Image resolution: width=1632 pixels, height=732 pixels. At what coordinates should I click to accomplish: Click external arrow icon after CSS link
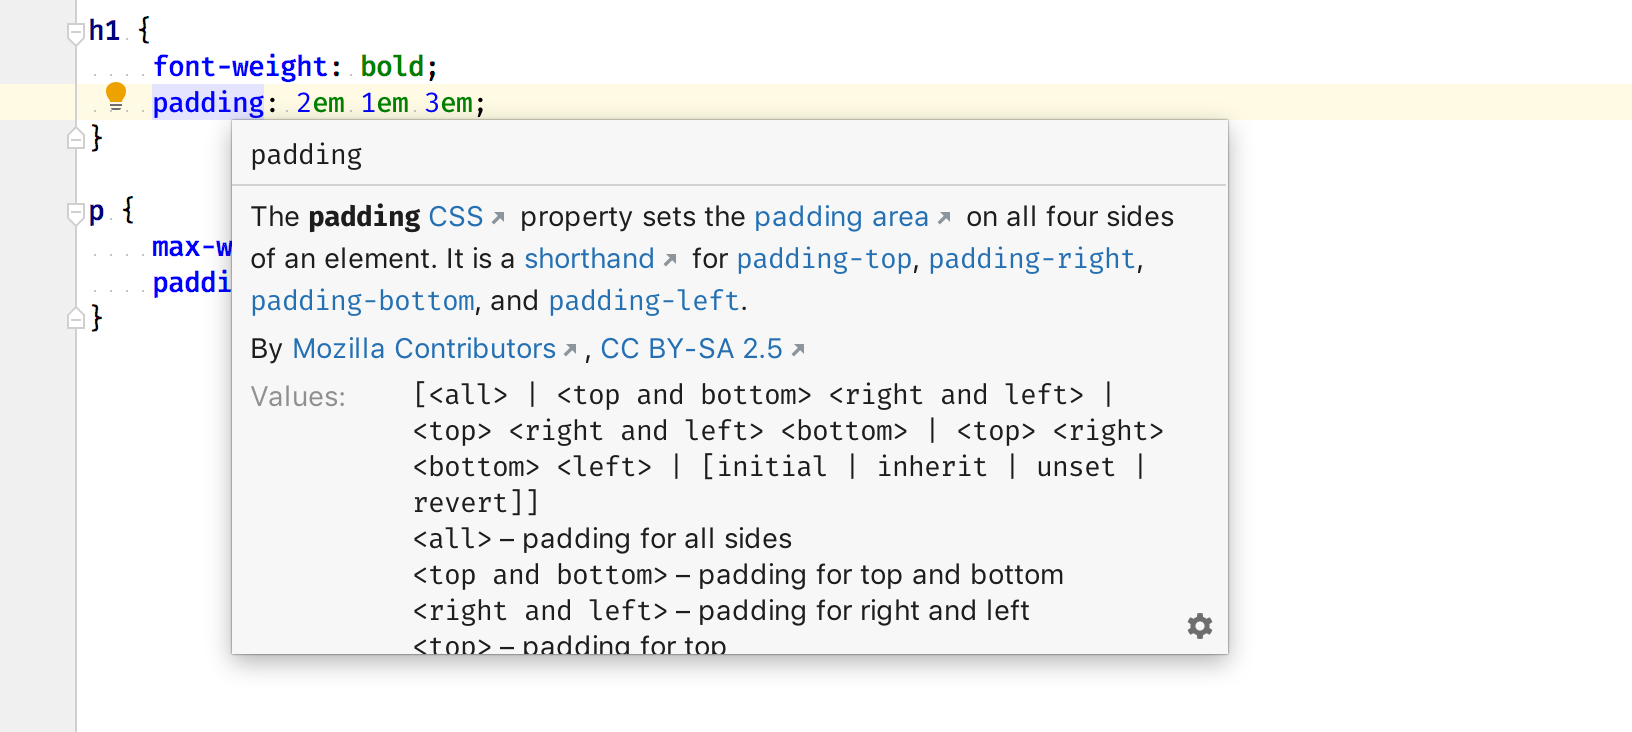pos(498,217)
